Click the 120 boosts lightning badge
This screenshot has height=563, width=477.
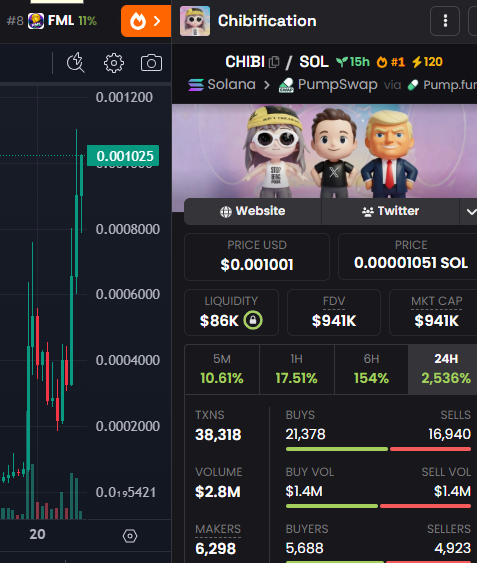click(x=427, y=62)
